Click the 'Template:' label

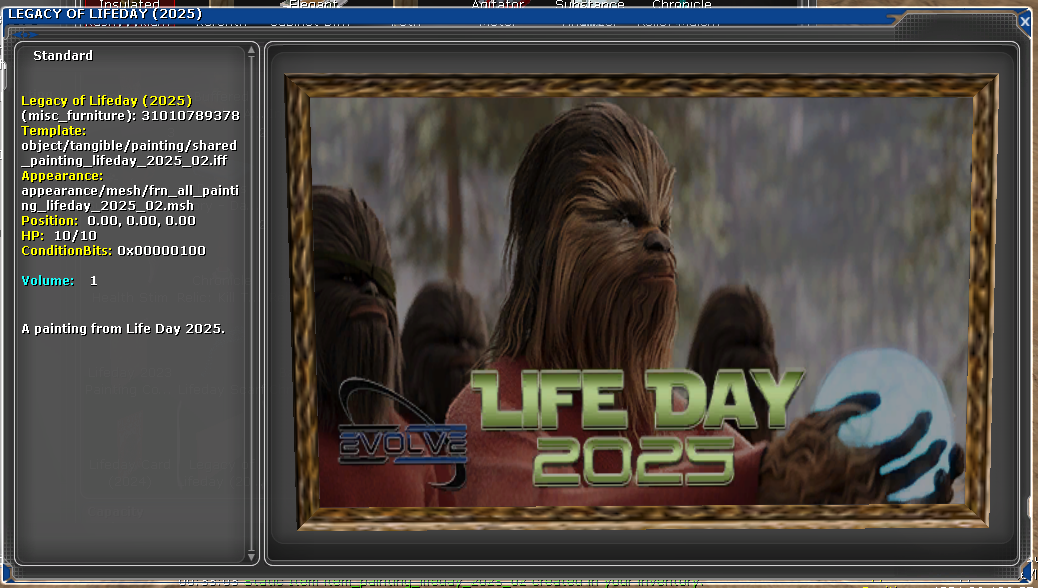click(x=54, y=130)
